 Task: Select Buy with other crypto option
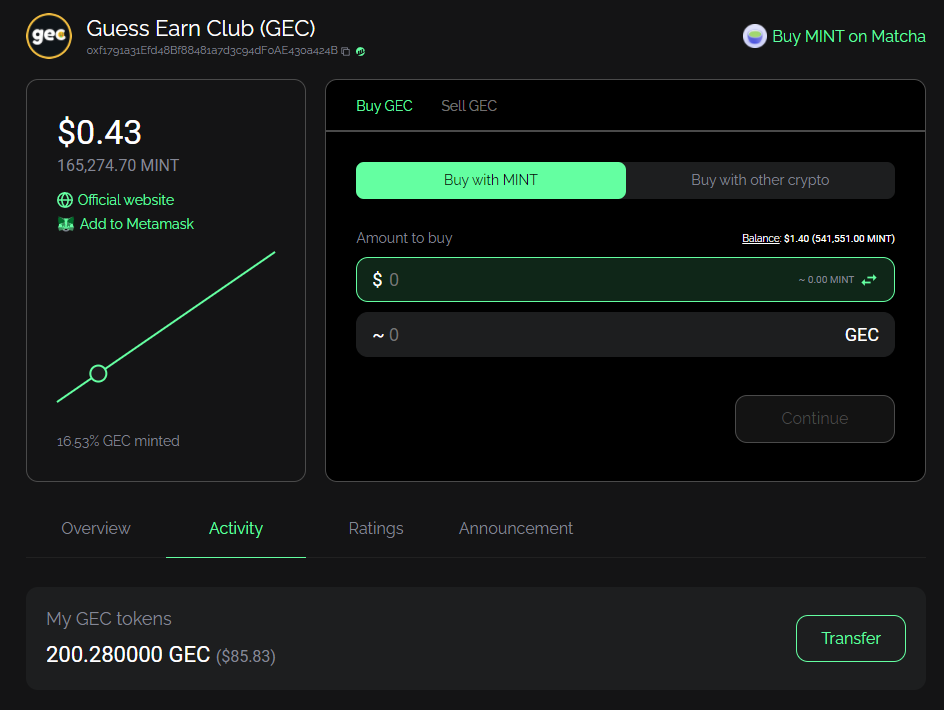point(760,180)
